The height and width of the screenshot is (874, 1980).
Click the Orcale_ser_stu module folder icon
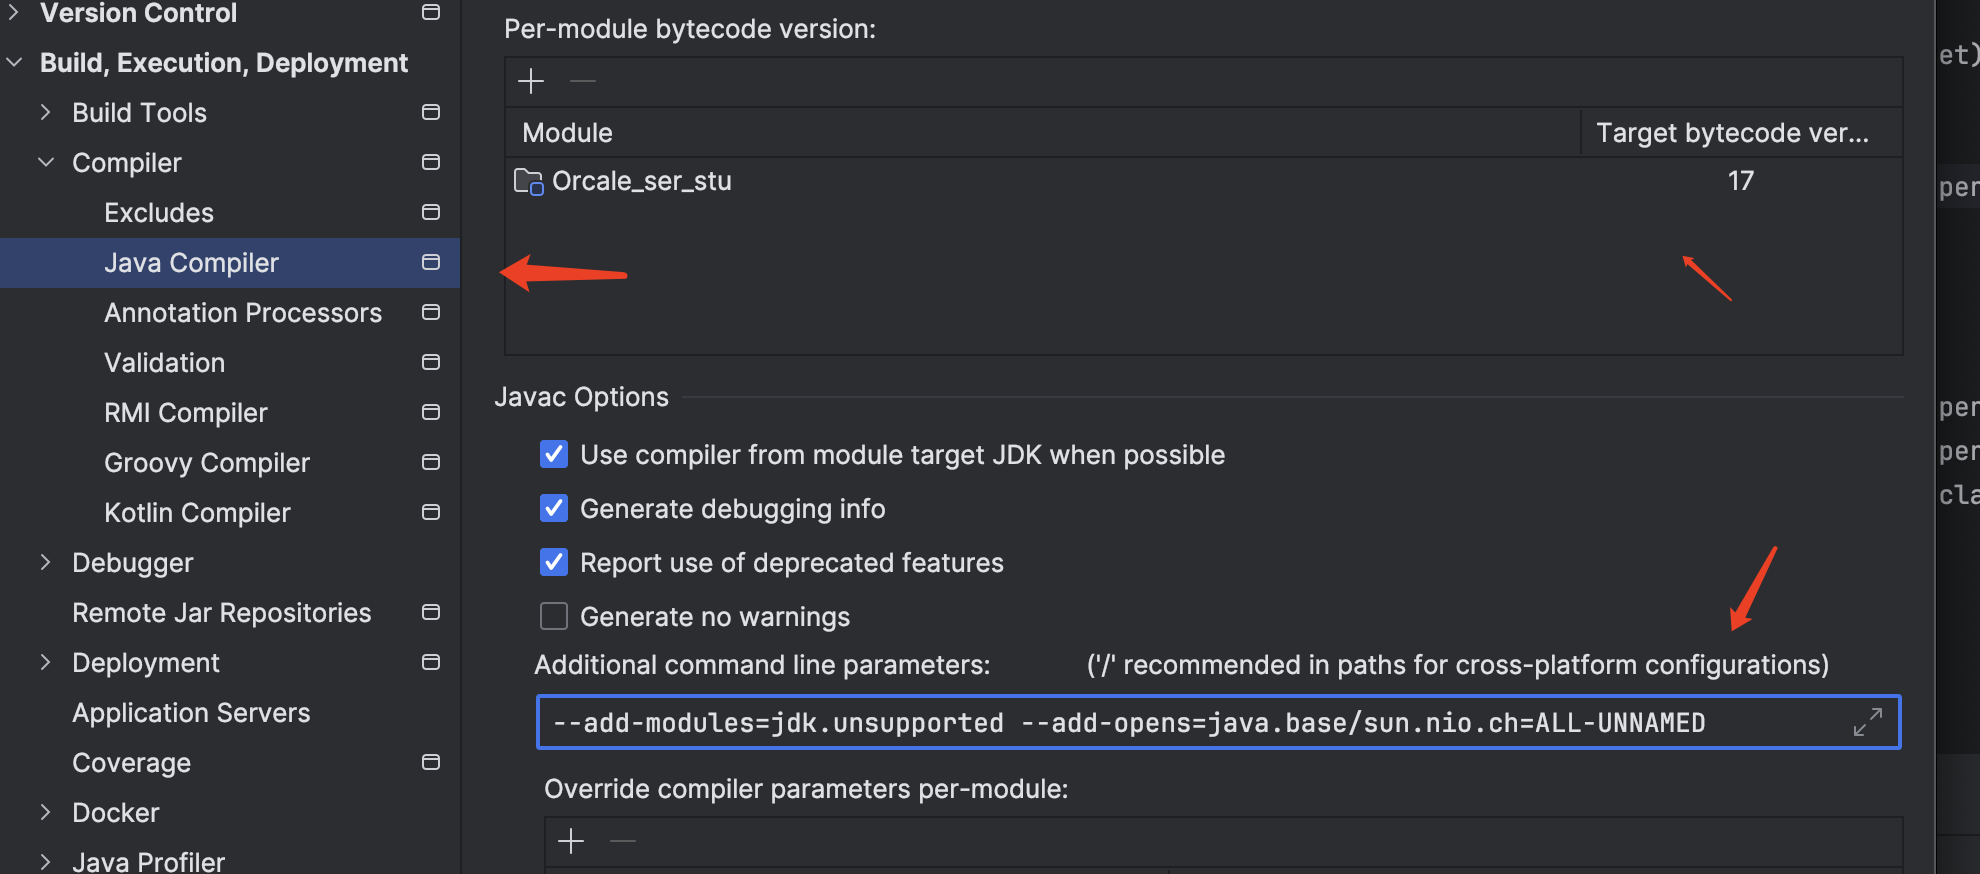pos(529,181)
